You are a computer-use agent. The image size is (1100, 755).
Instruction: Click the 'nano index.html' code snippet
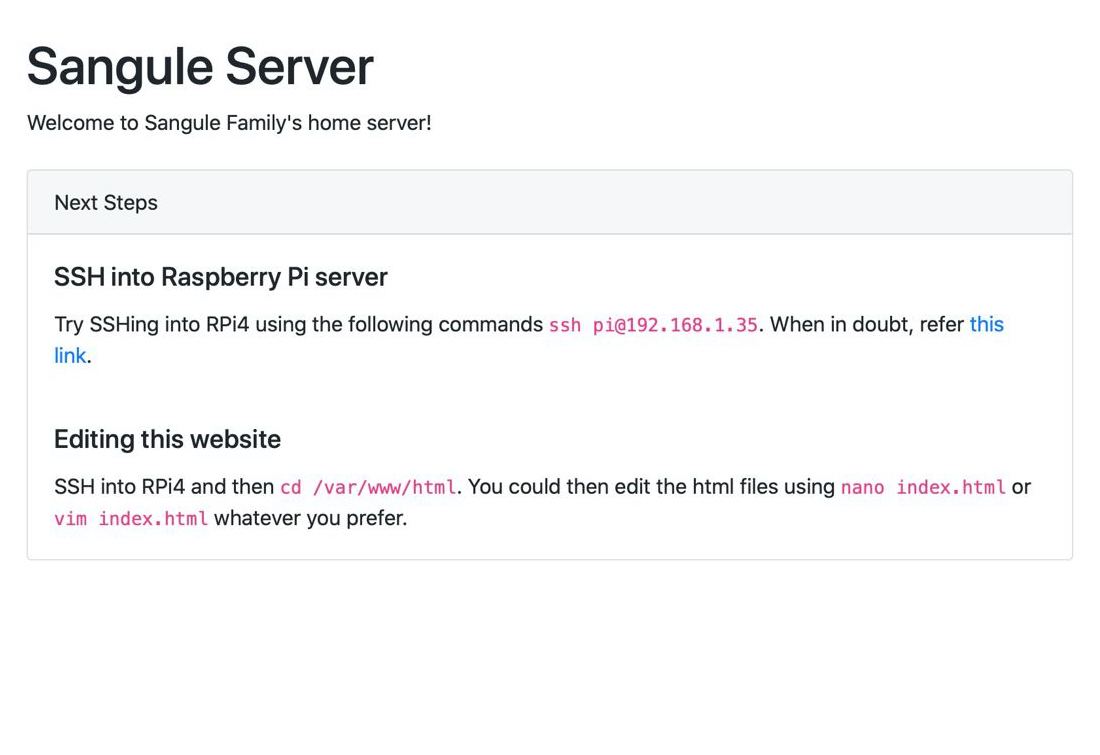(923, 488)
